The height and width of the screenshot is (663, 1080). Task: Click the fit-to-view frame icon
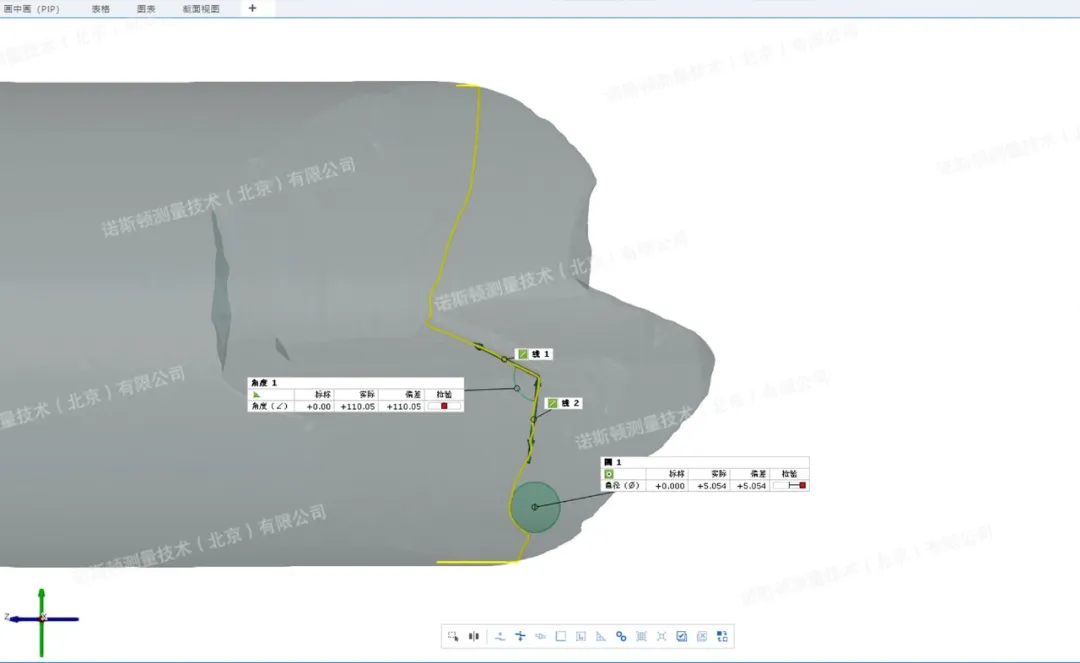(x=661, y=636)
